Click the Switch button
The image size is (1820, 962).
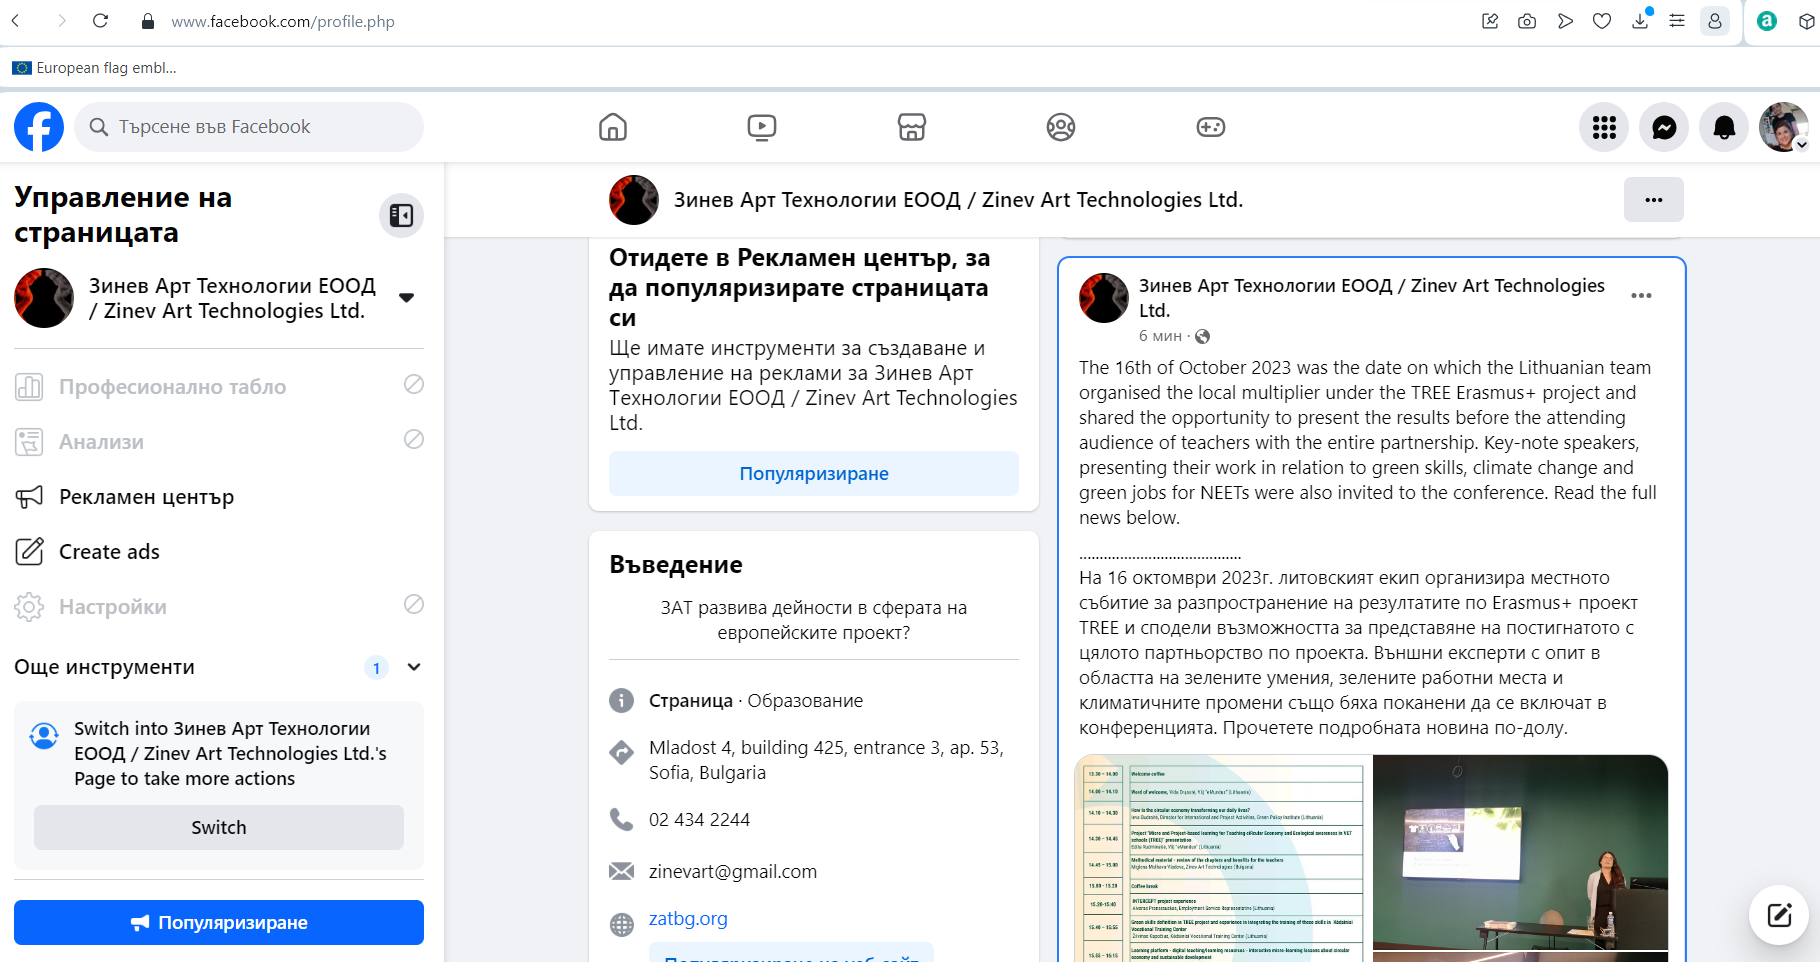point(219,827)
